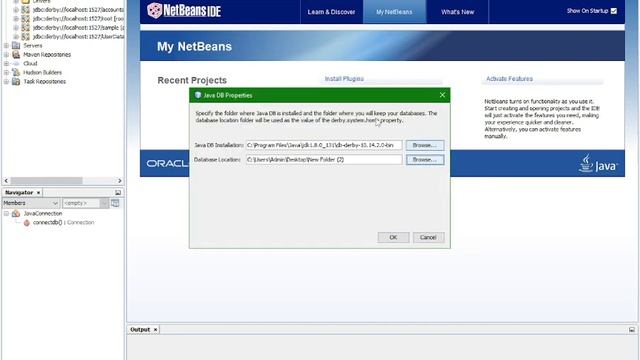This screenshot has height=360, width=640.
Task: Click the NetBeans IDE logo
Action: coord(184,11)
